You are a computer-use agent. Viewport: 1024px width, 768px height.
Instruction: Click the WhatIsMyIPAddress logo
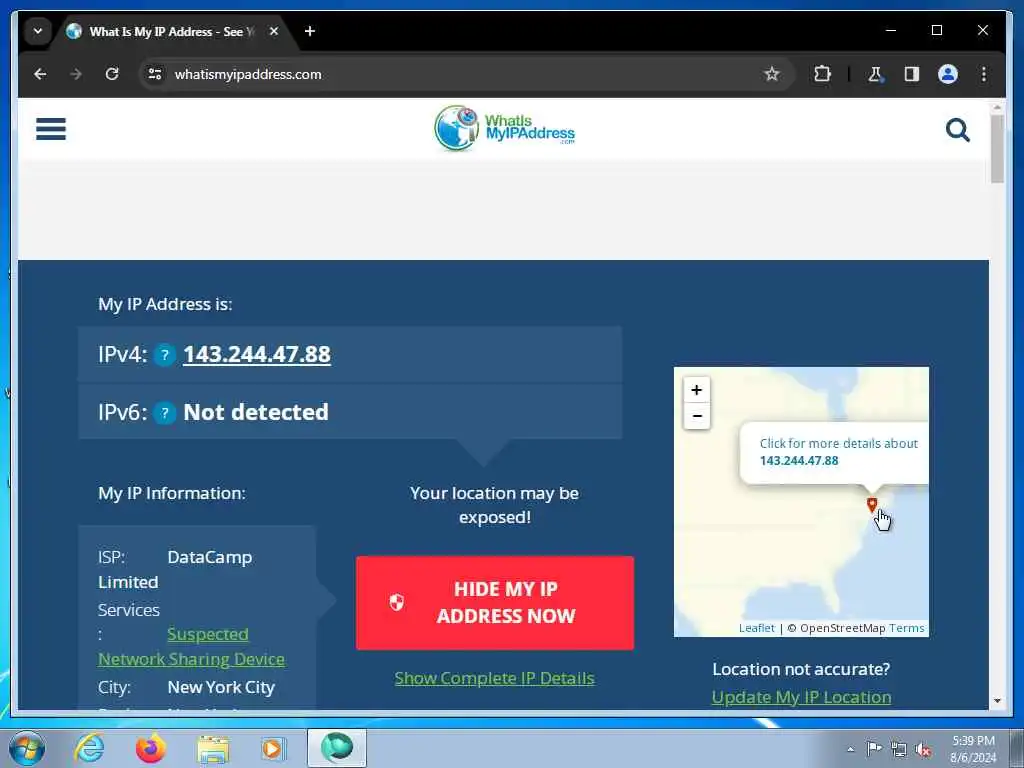pyautogui.click(x=504, y=128)
